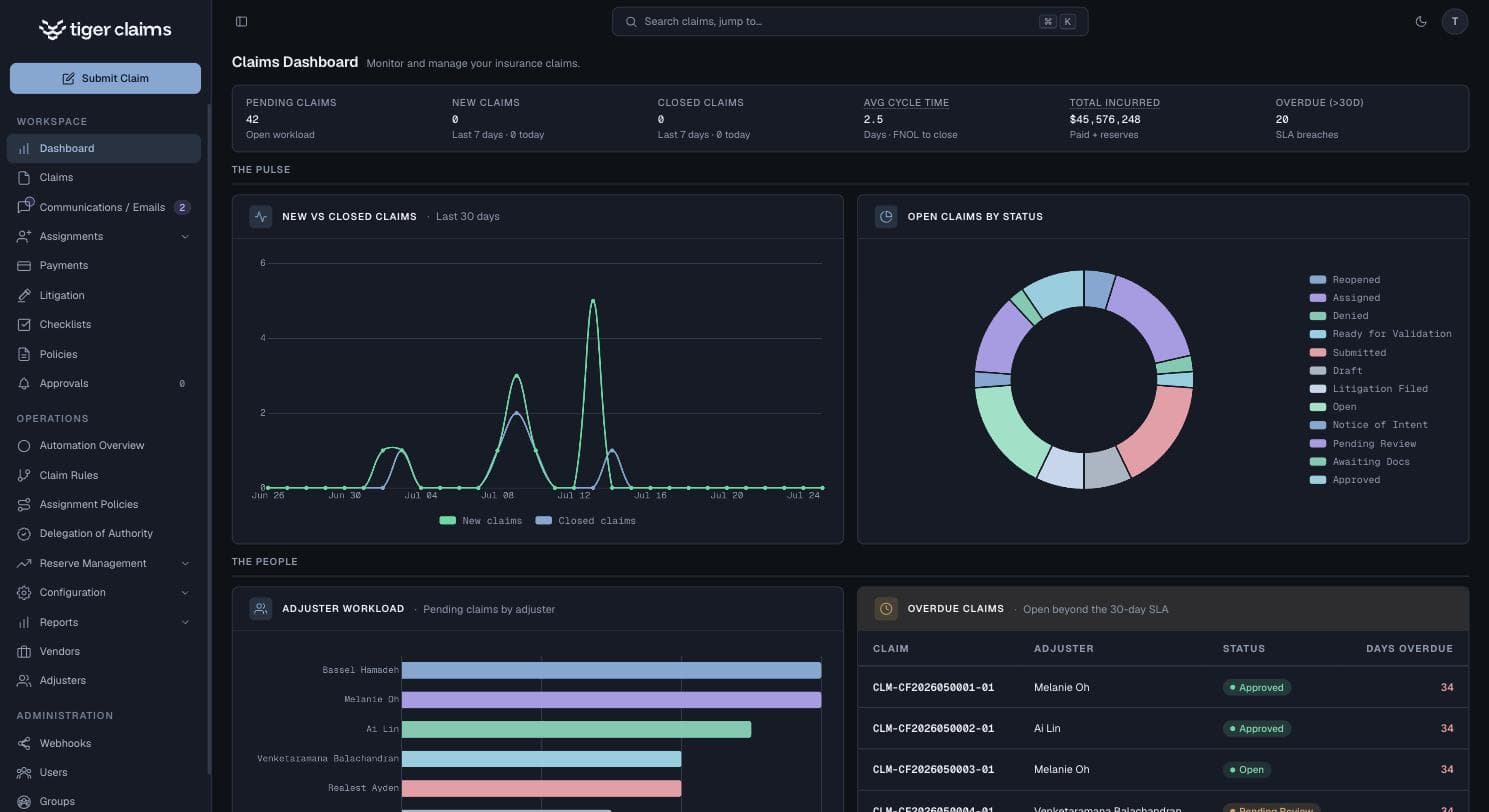Go to the Payments page
Image resolution: width=1489 pixels, height=812 pixels.
(104, 265)
